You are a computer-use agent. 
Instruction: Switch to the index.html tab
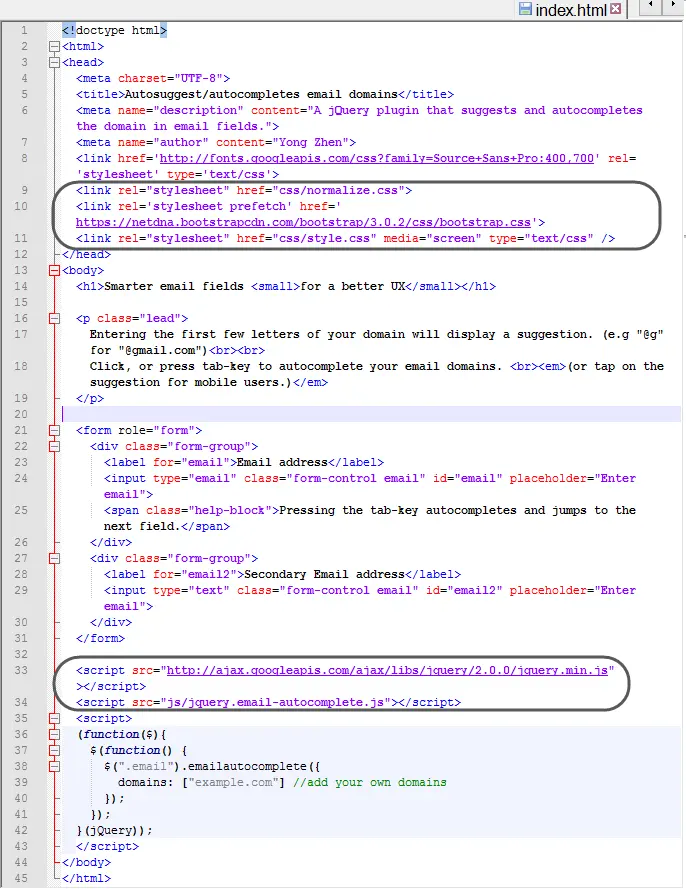(570, 10)
